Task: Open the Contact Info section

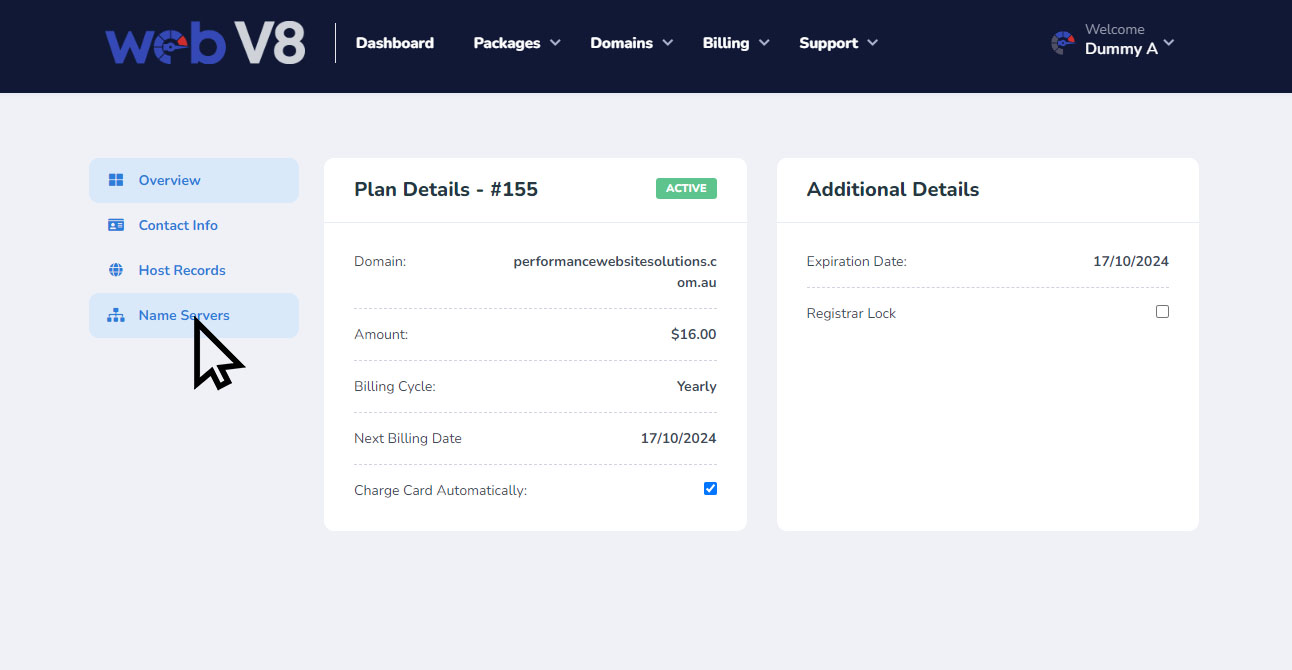Action: [178, 225]
